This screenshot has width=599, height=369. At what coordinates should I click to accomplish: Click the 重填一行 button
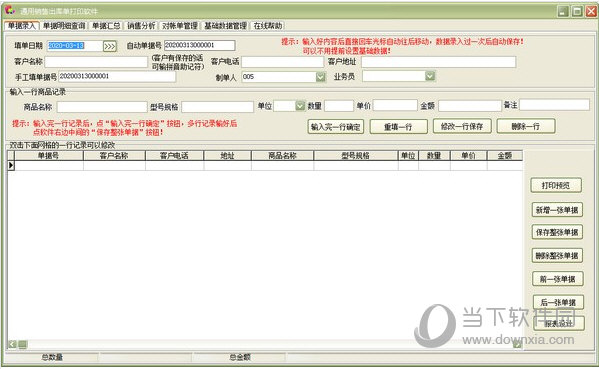tap(398, 126)
